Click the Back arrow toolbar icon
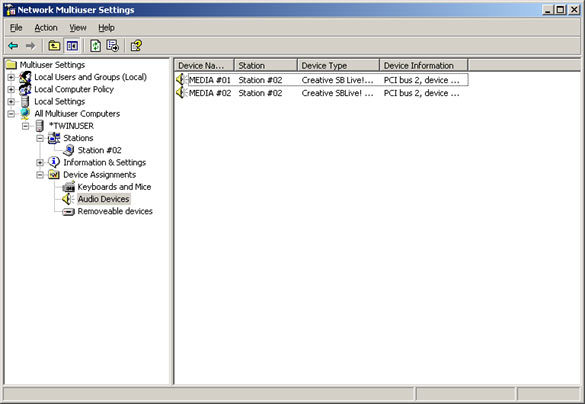 click(x=13, y=46)
